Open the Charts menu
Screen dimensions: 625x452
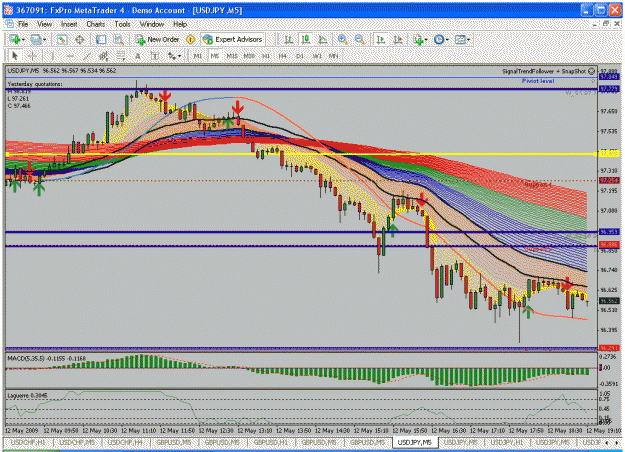coord(96,24)
